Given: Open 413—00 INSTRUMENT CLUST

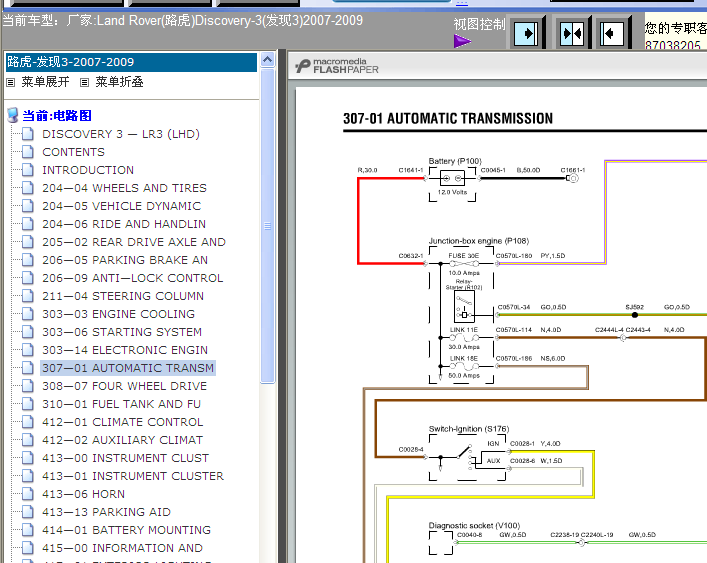Looking at the screenshot, I should tap(125, 458).
